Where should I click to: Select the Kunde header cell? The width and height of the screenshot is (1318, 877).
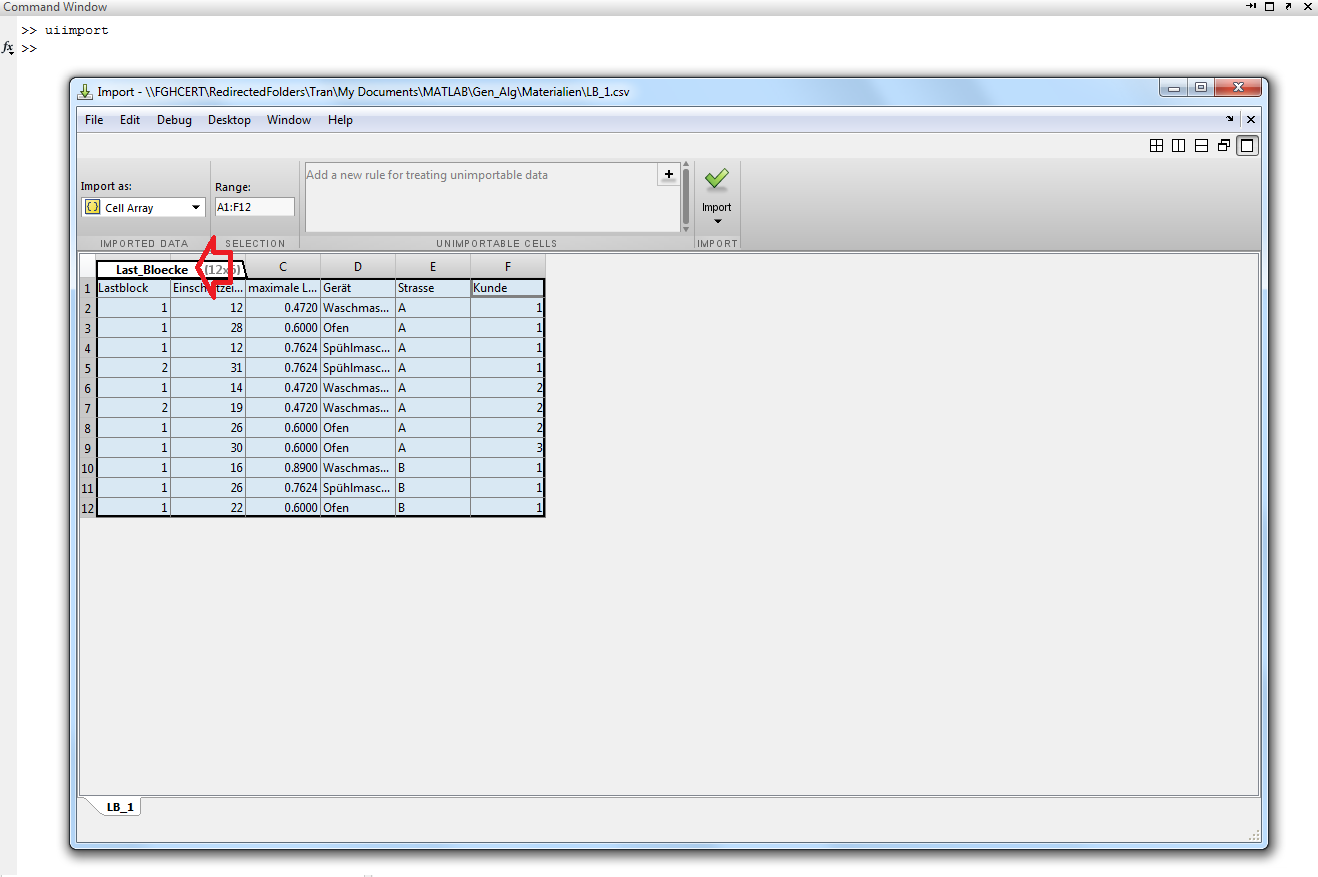[x=507, y=288]
